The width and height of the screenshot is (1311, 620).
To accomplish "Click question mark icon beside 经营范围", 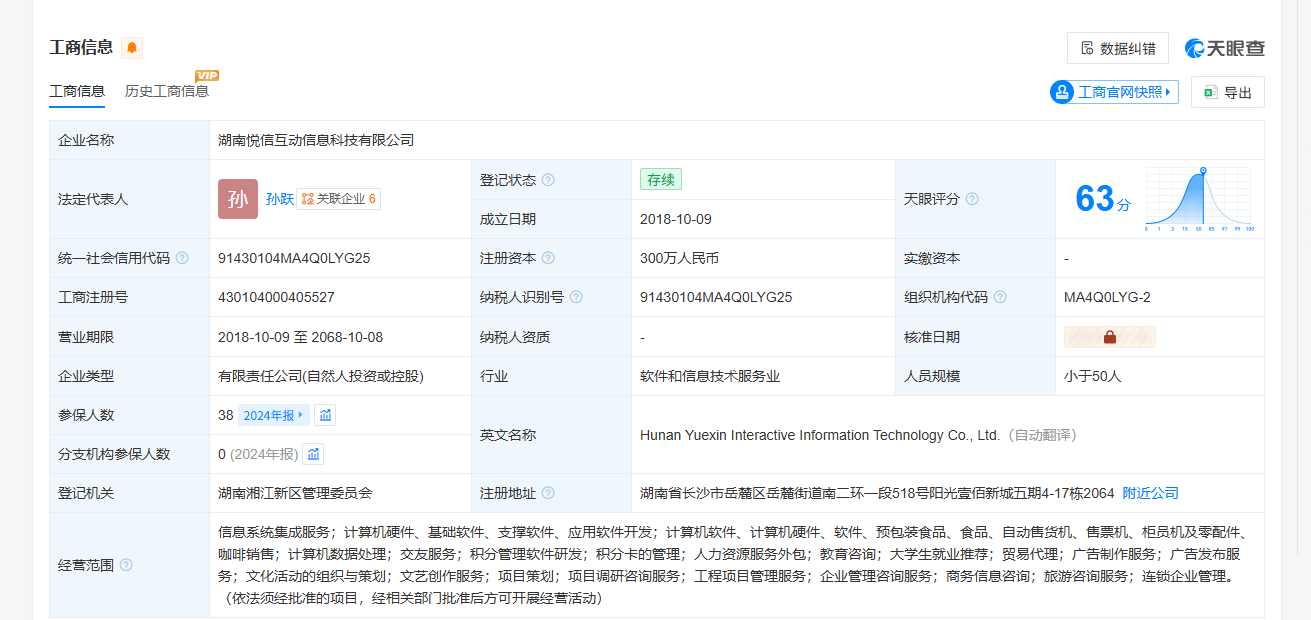I will 126,565.
